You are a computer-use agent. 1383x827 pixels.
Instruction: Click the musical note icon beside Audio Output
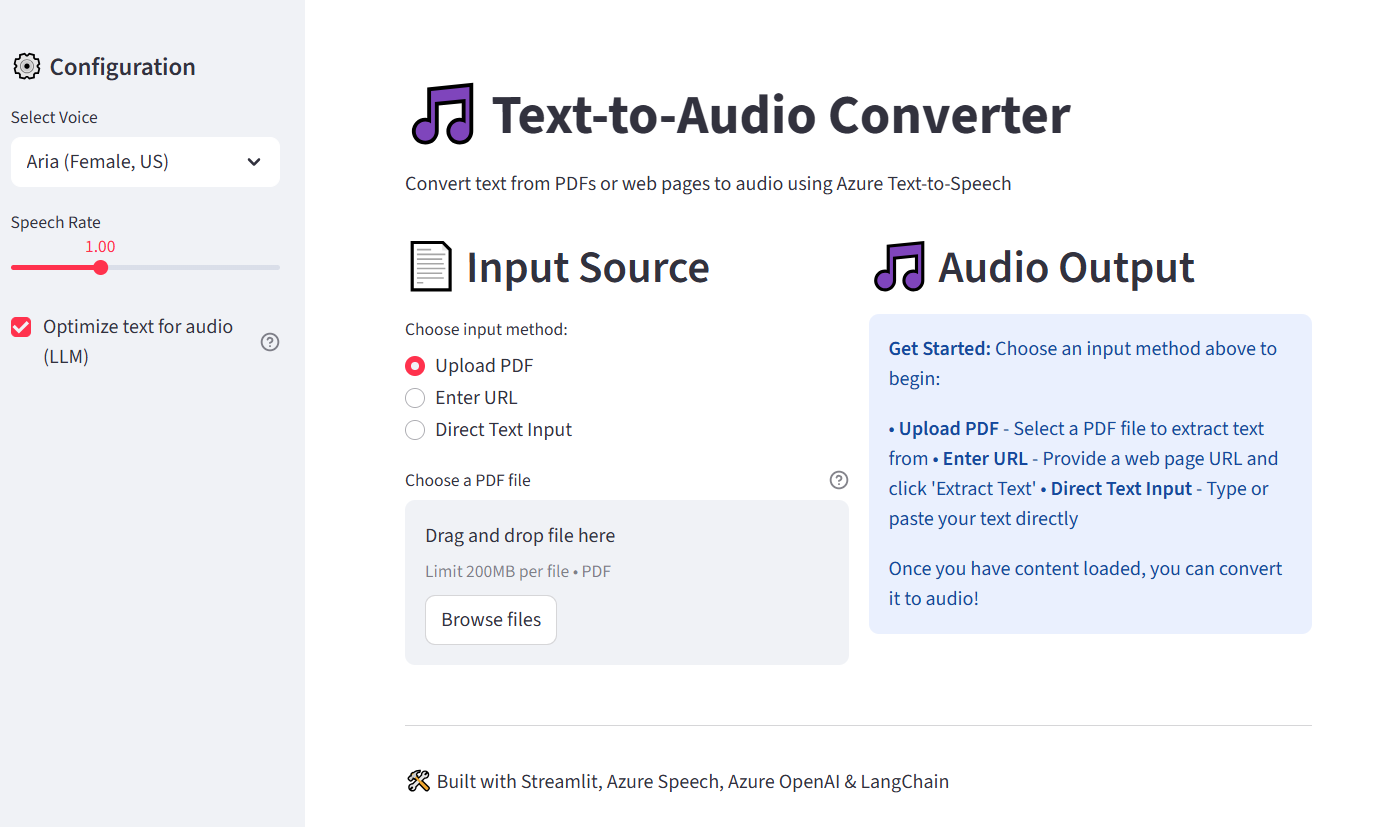coord(898,265)
